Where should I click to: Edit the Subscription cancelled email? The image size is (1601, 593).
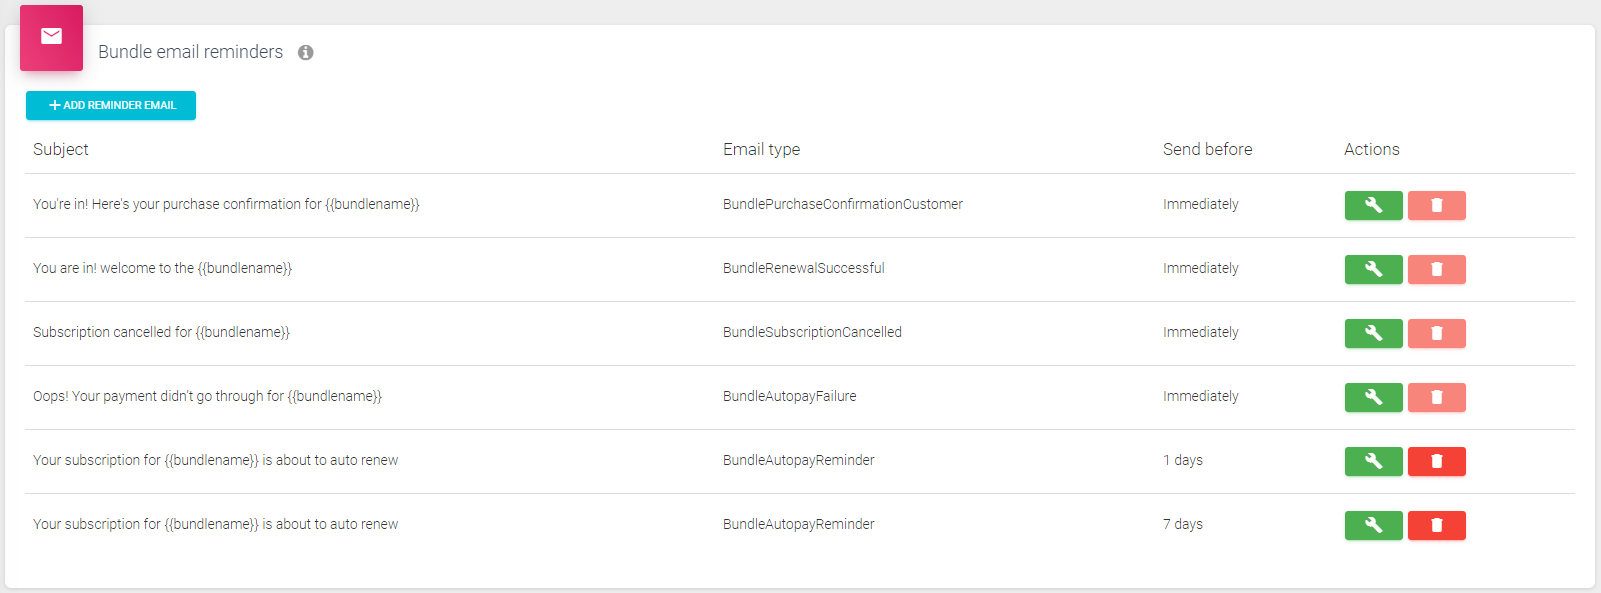pyautogui.click(x=1373, y=333)
